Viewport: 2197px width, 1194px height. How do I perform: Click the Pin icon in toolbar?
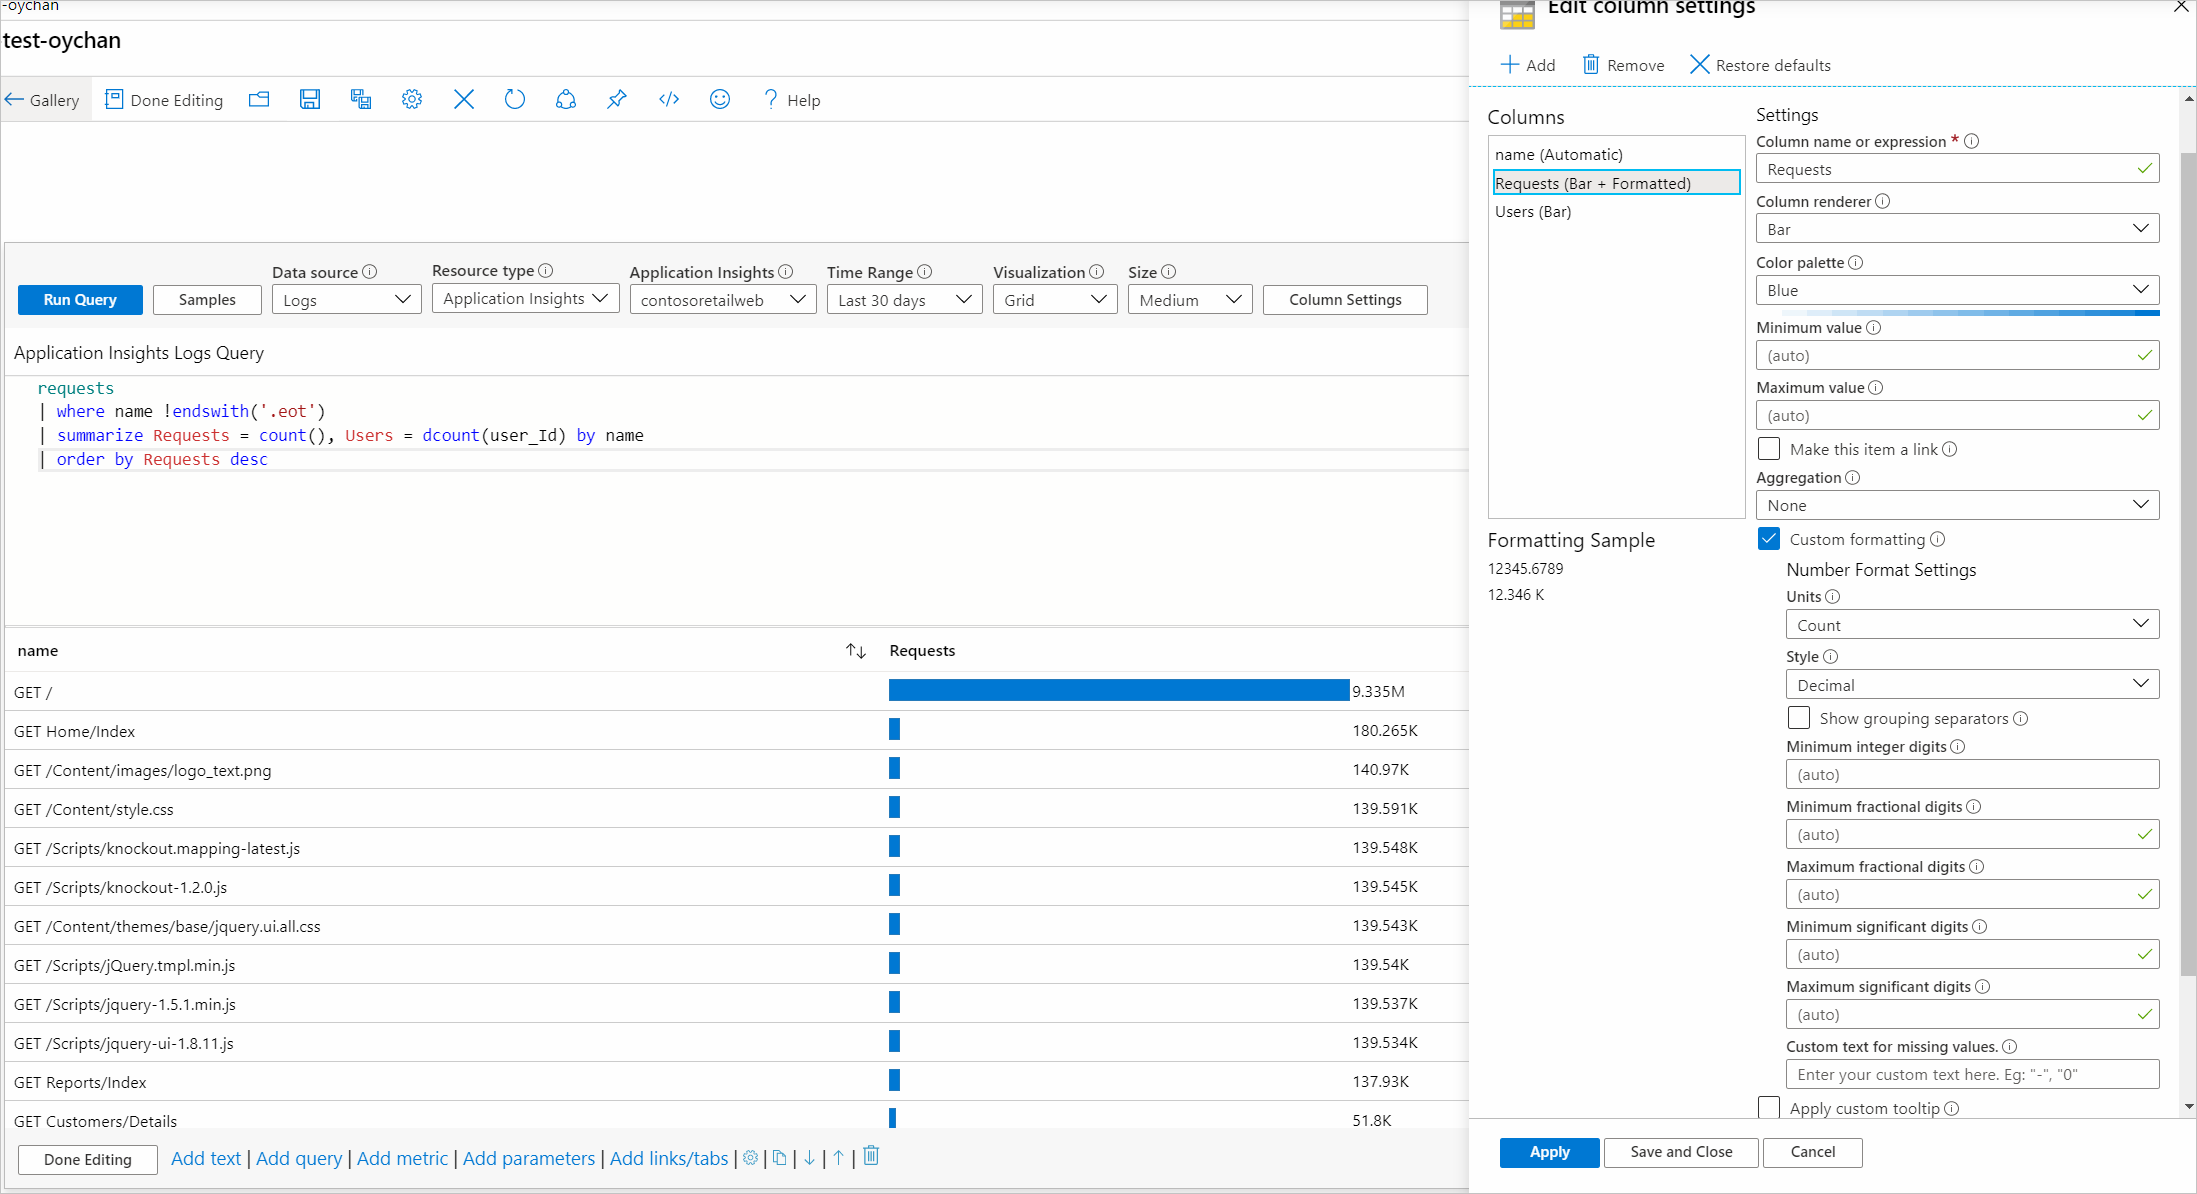617,99
